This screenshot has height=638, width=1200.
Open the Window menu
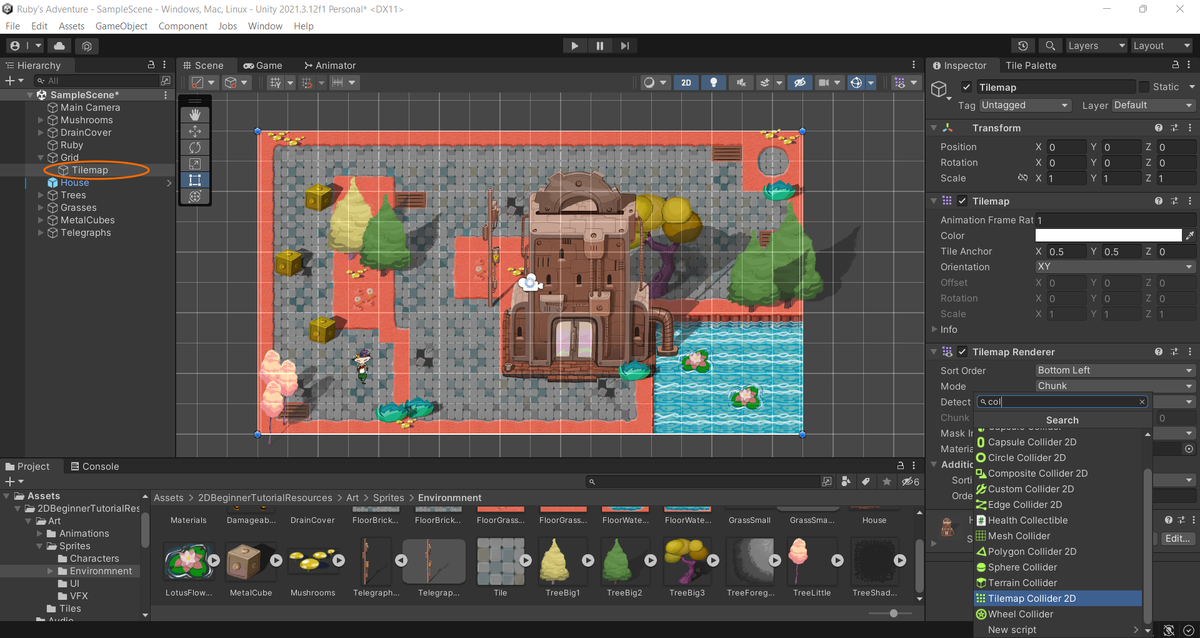[x=265, y=26]
